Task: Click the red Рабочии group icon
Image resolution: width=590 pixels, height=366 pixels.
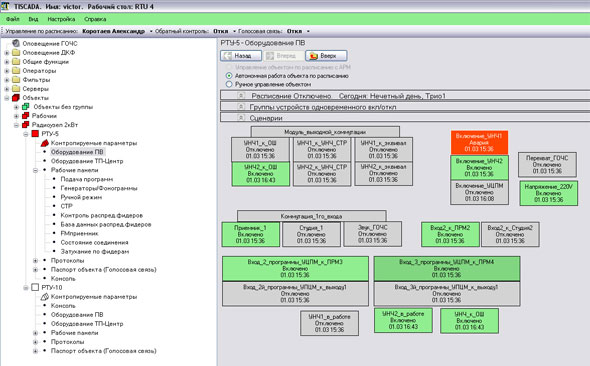Action: coord(26,115)
